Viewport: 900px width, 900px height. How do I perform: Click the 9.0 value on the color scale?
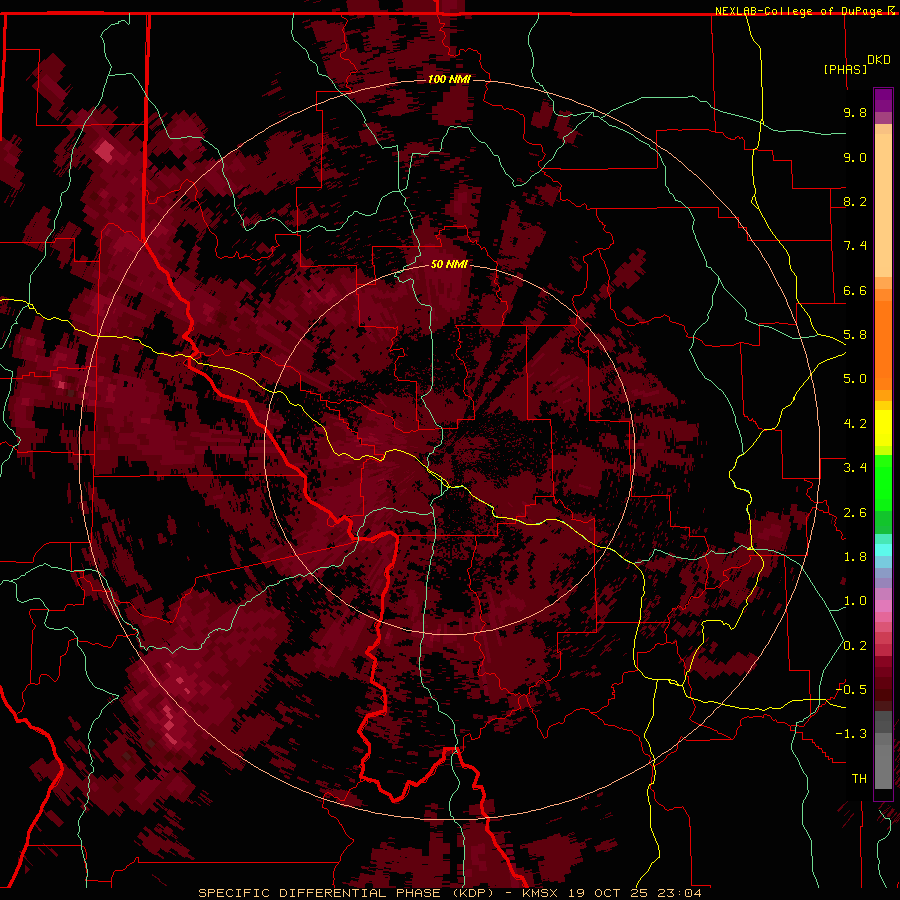click(855, 157)
